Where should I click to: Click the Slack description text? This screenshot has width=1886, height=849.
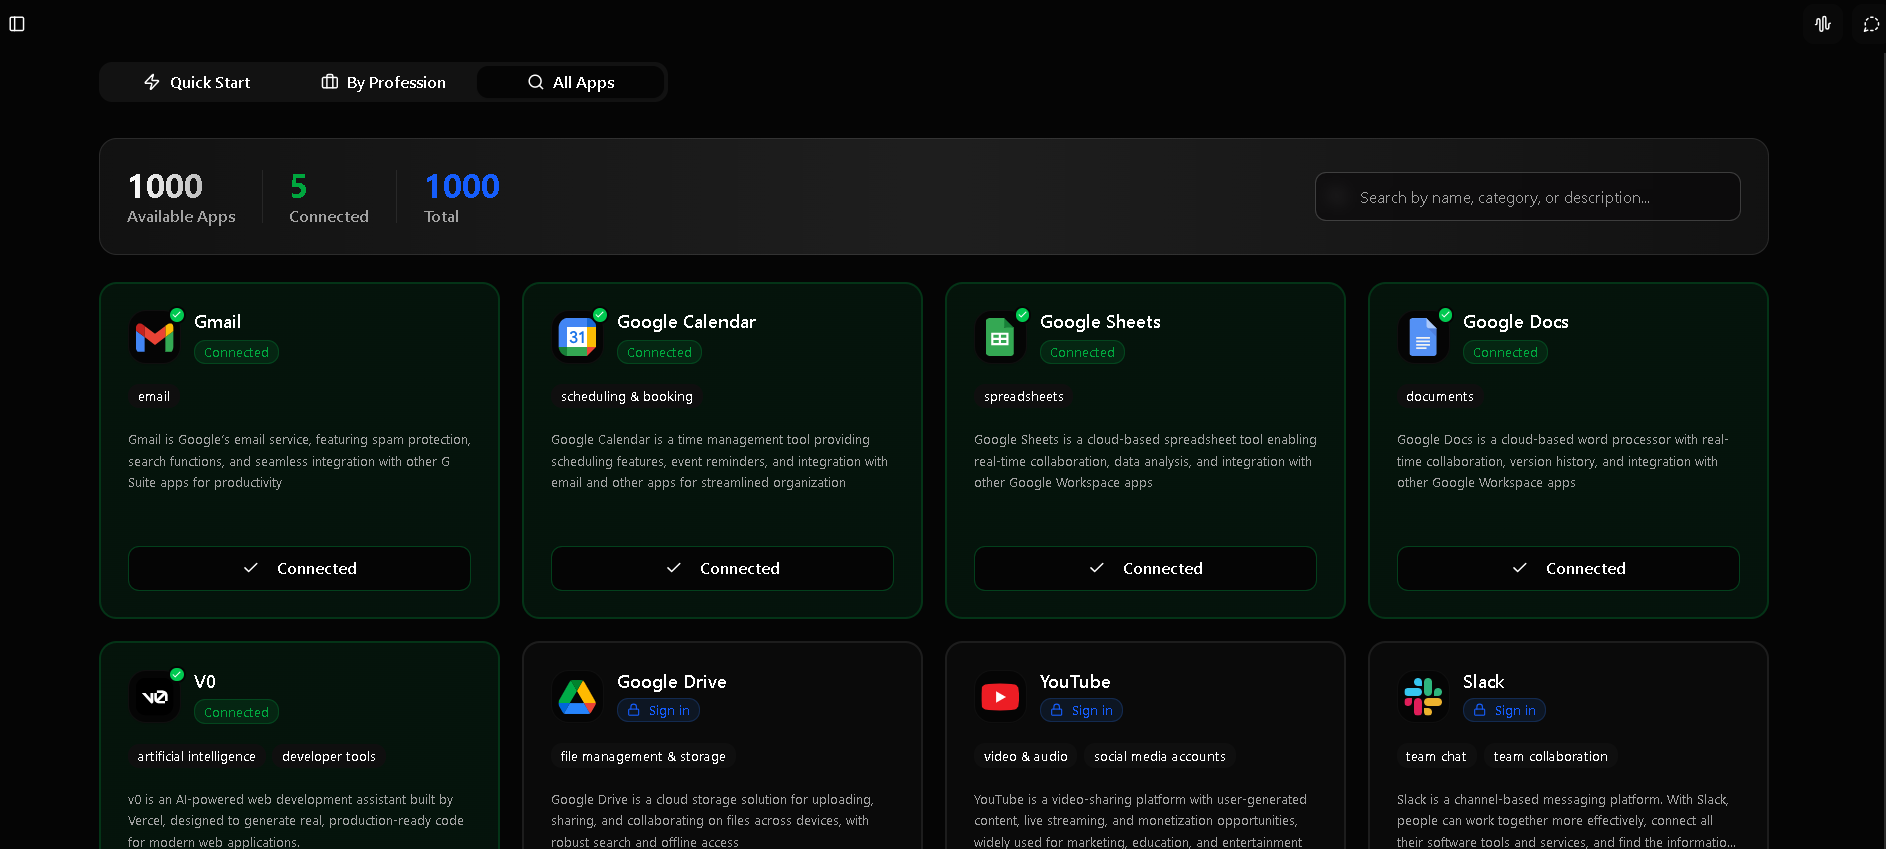coord(1567,821)
